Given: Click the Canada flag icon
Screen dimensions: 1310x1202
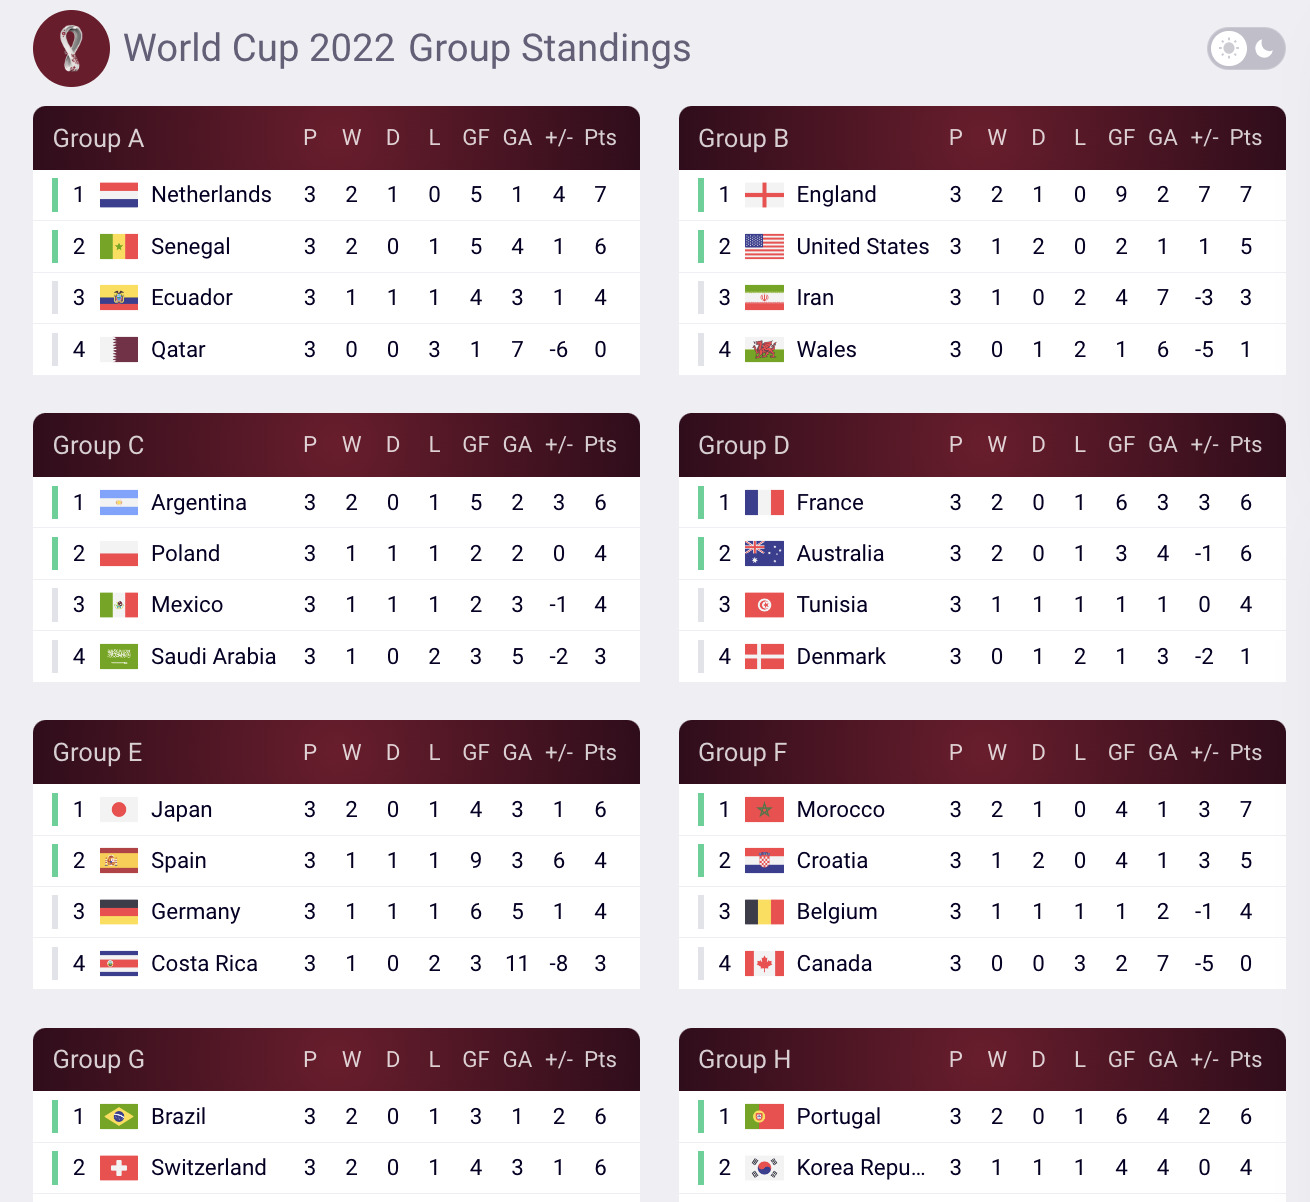Looking at the screenshot, I should pos(764,963).
